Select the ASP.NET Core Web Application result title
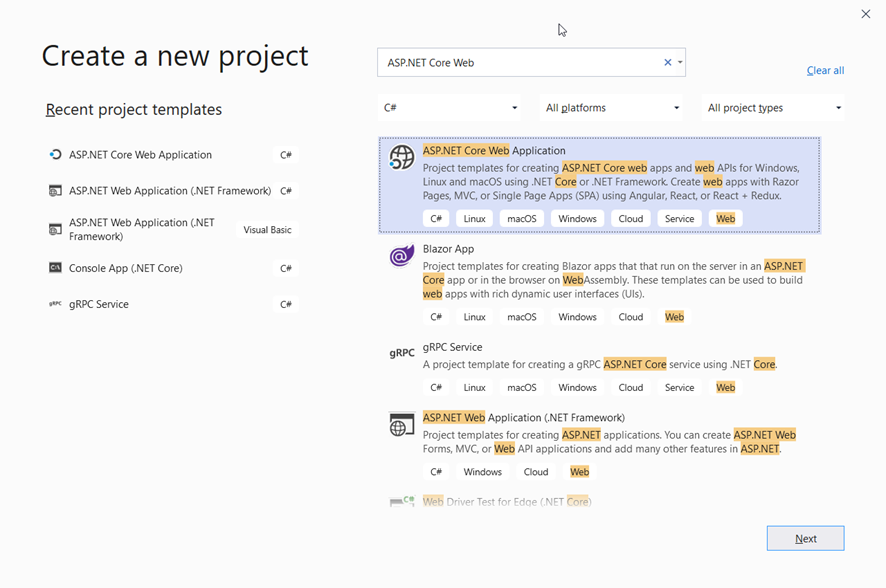886x588 pixels. point(494,150)
